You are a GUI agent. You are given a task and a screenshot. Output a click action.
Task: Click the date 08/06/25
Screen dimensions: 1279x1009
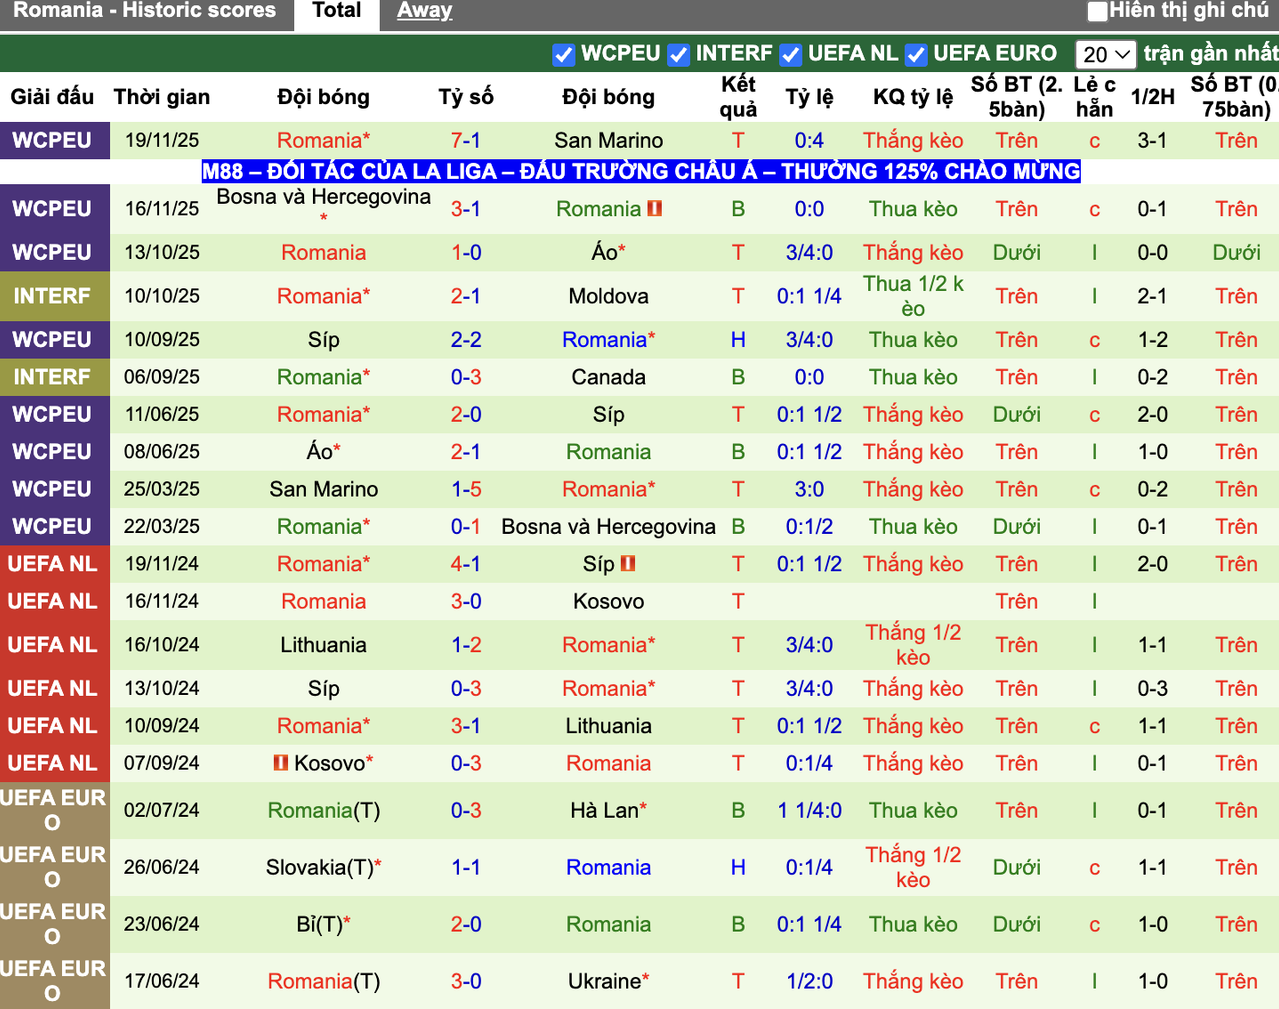[162, 452]
